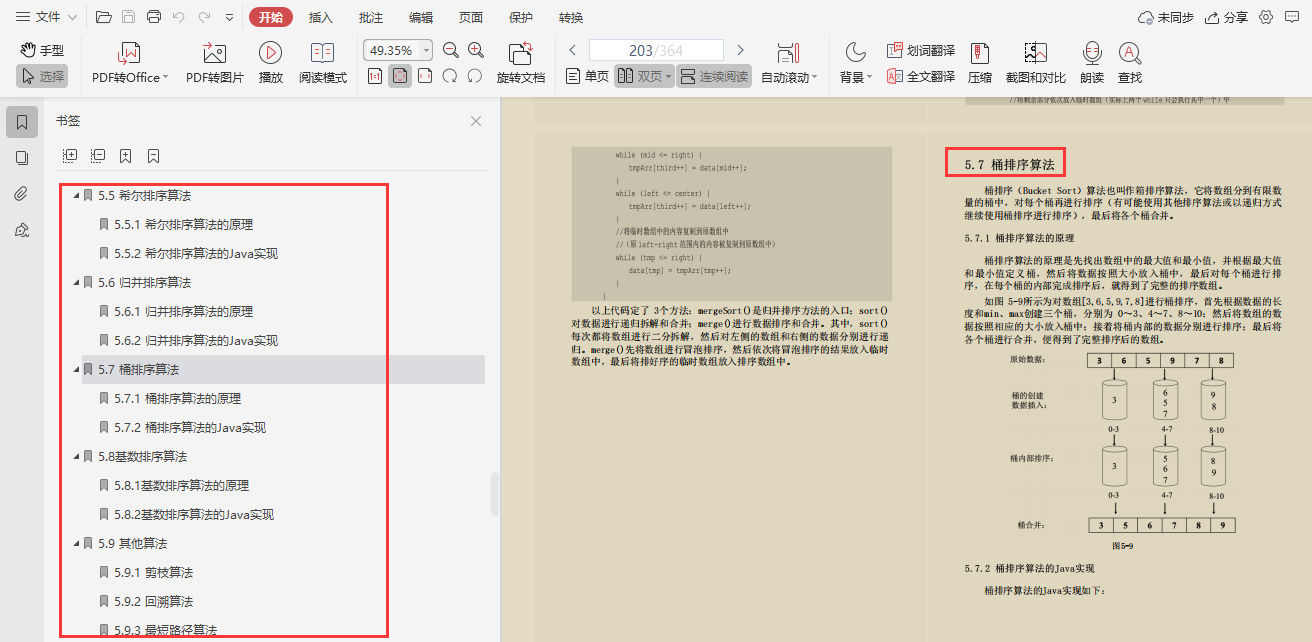Click the 划词翻译 word translation tool
1312x642 pixels.
tap(921, 50)
